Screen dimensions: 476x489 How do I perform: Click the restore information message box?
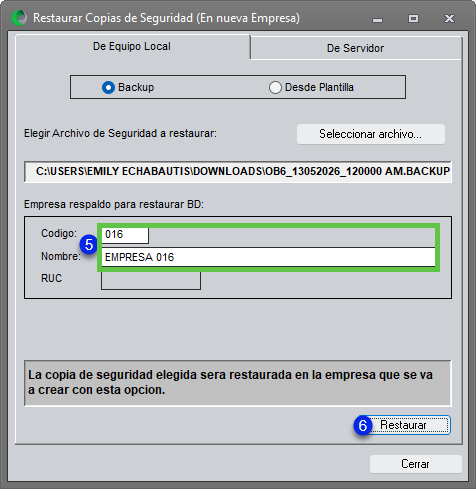click(x=238, y=383)
